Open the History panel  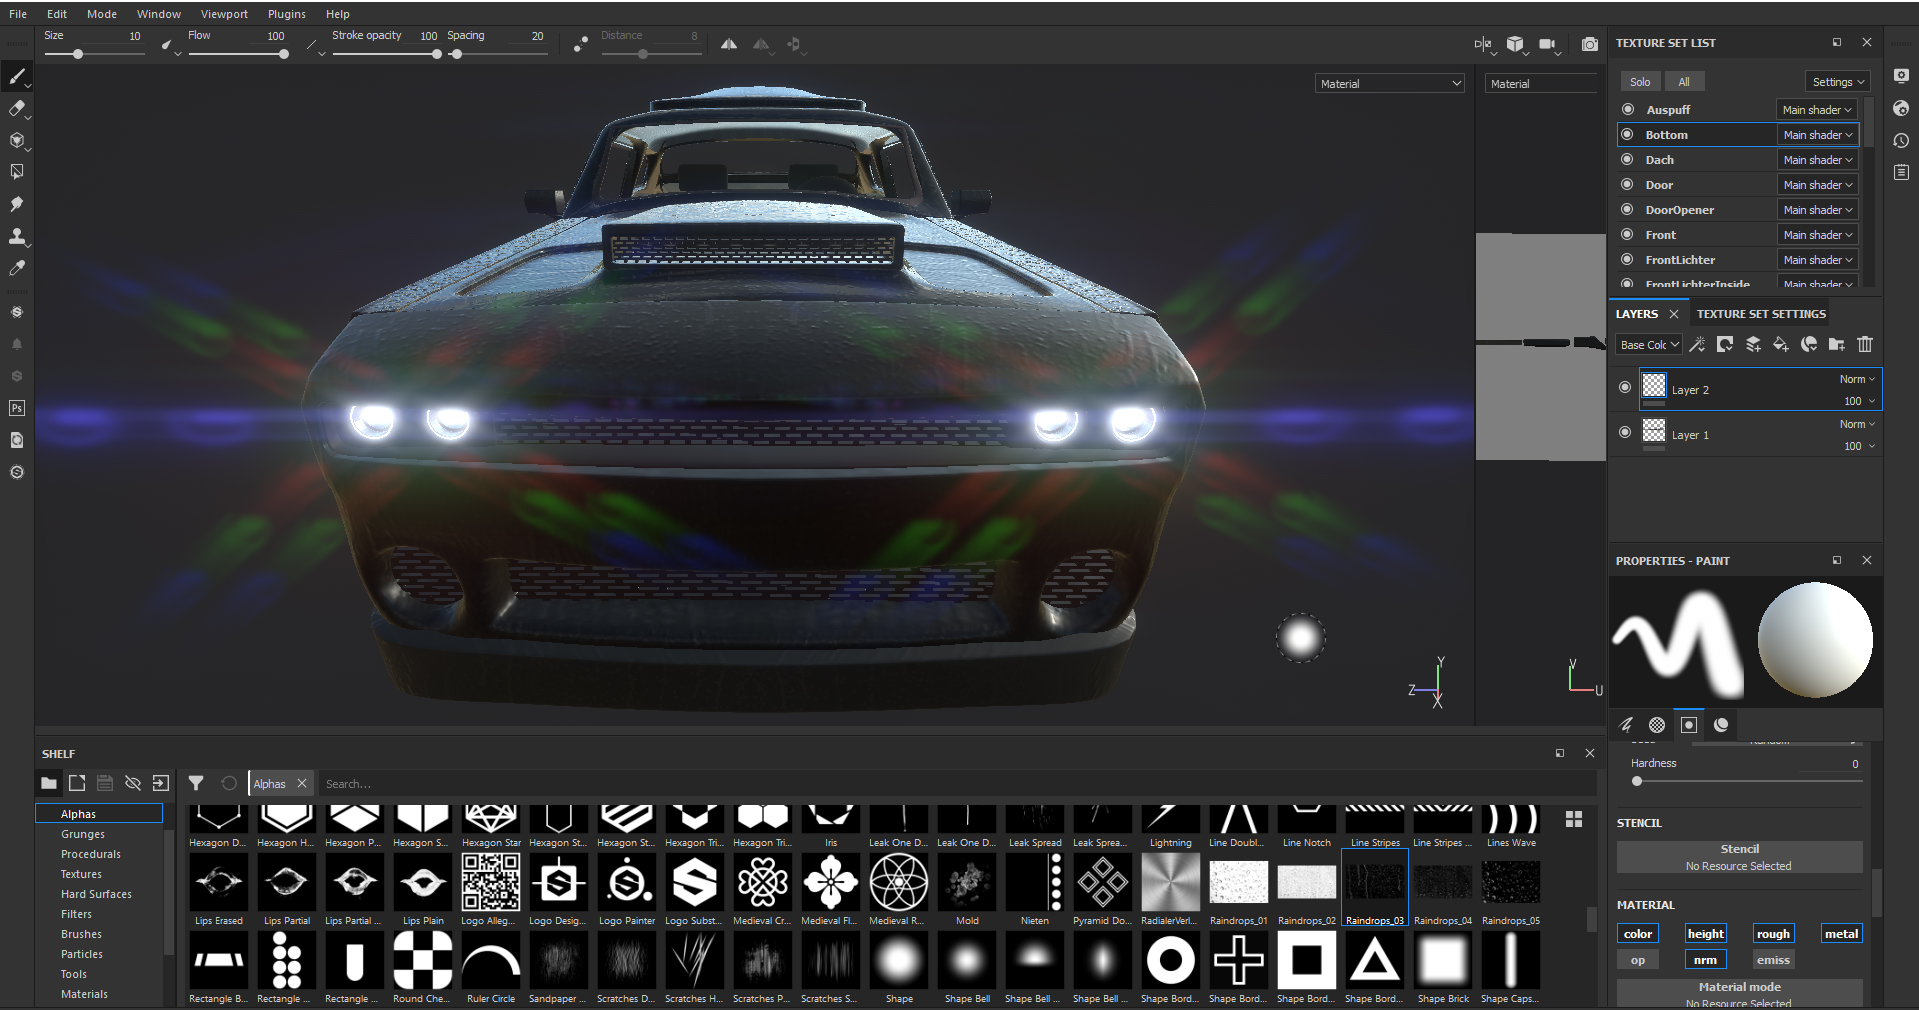coord(1901,140)
